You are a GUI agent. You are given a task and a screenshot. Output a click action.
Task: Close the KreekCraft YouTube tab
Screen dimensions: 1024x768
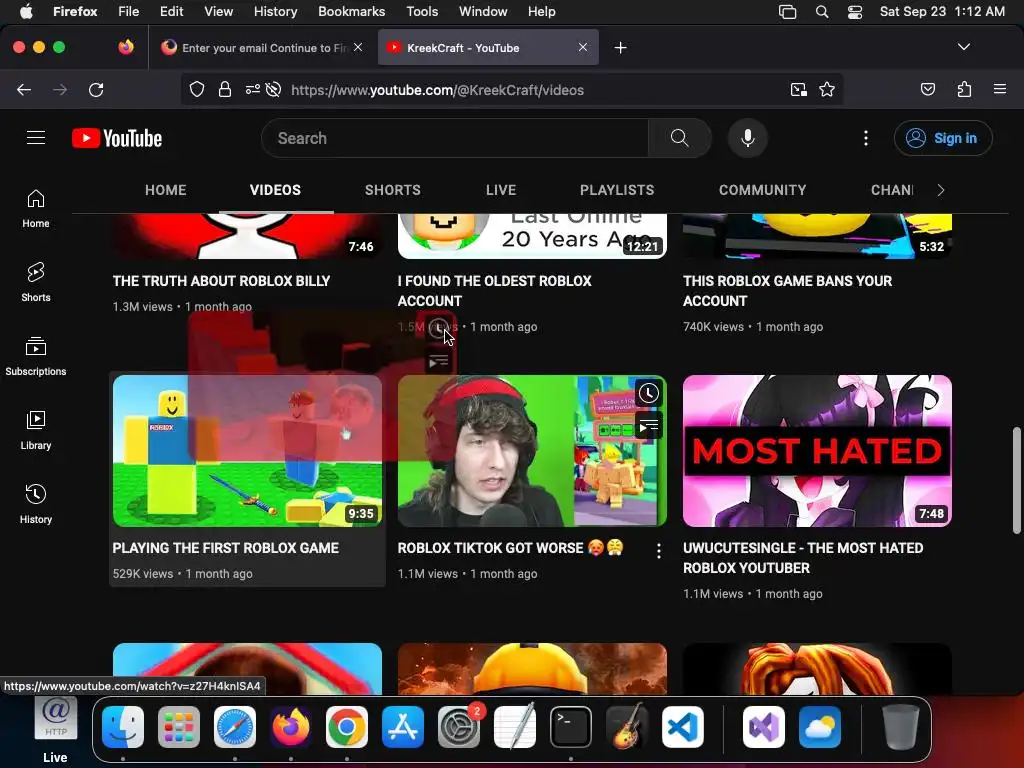coord(583,47)
